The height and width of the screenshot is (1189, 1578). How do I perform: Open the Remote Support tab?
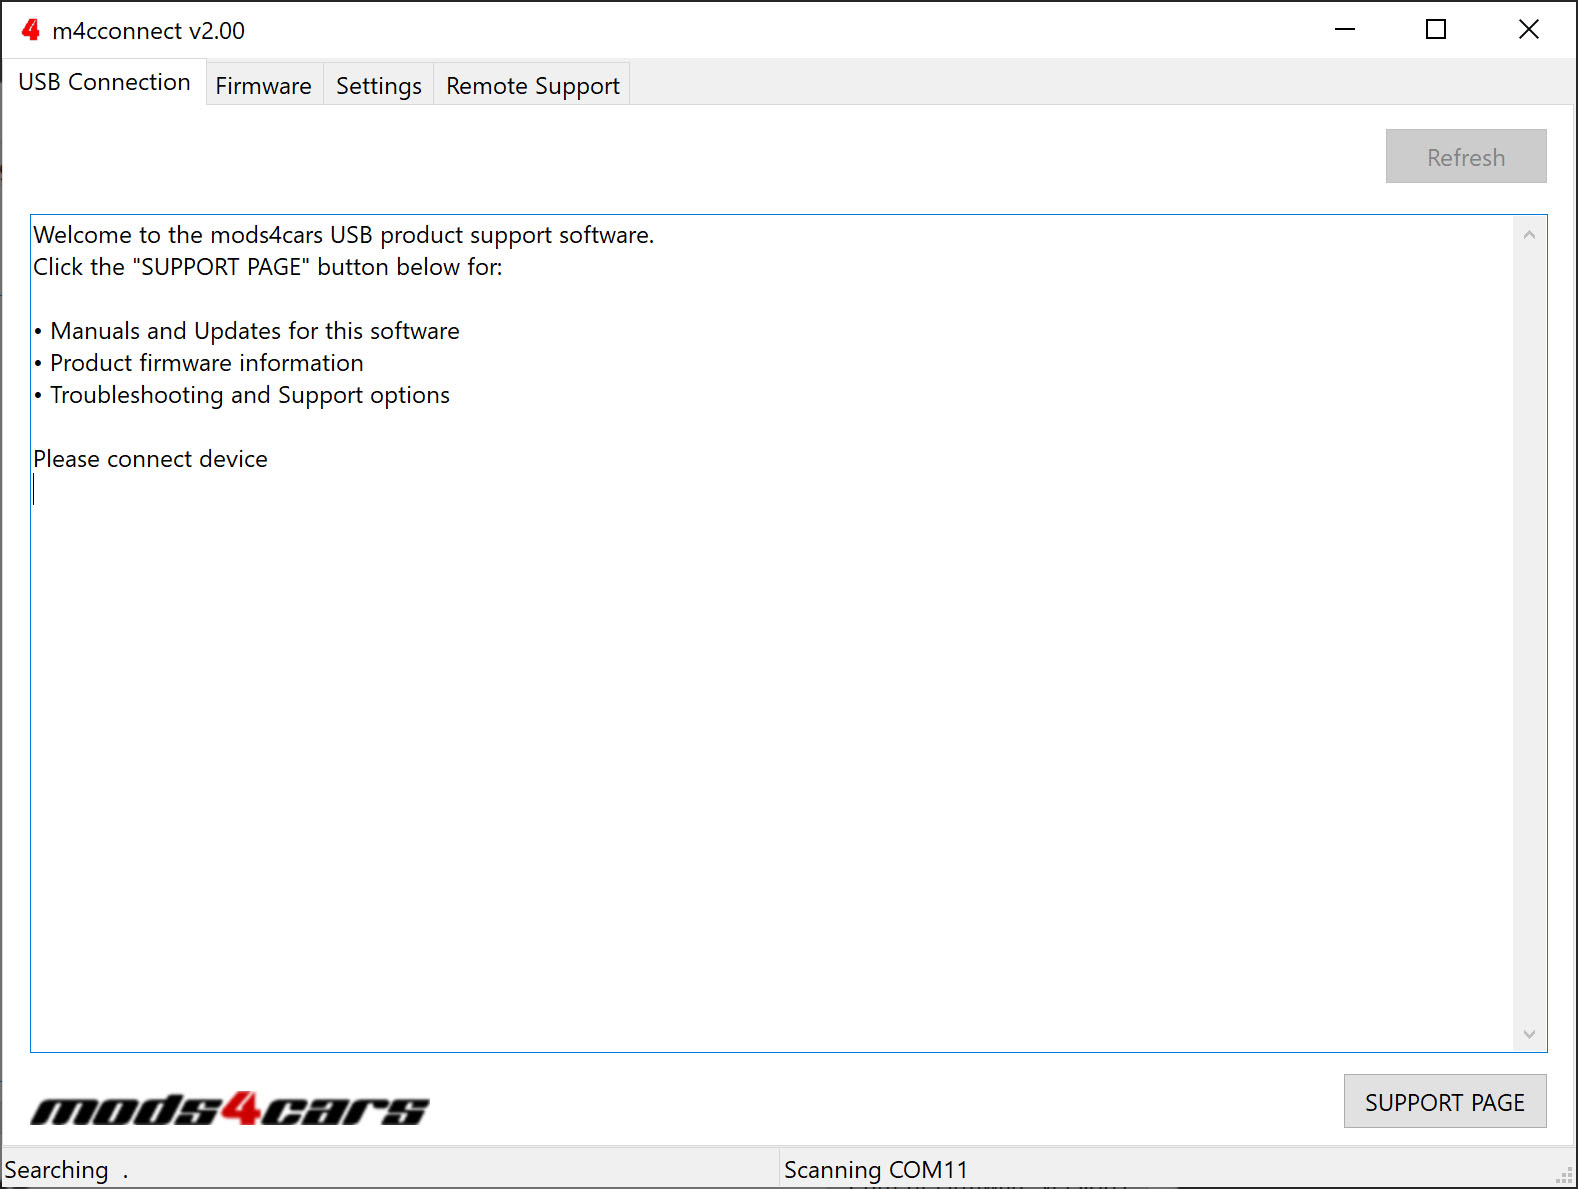click(533, 86)
